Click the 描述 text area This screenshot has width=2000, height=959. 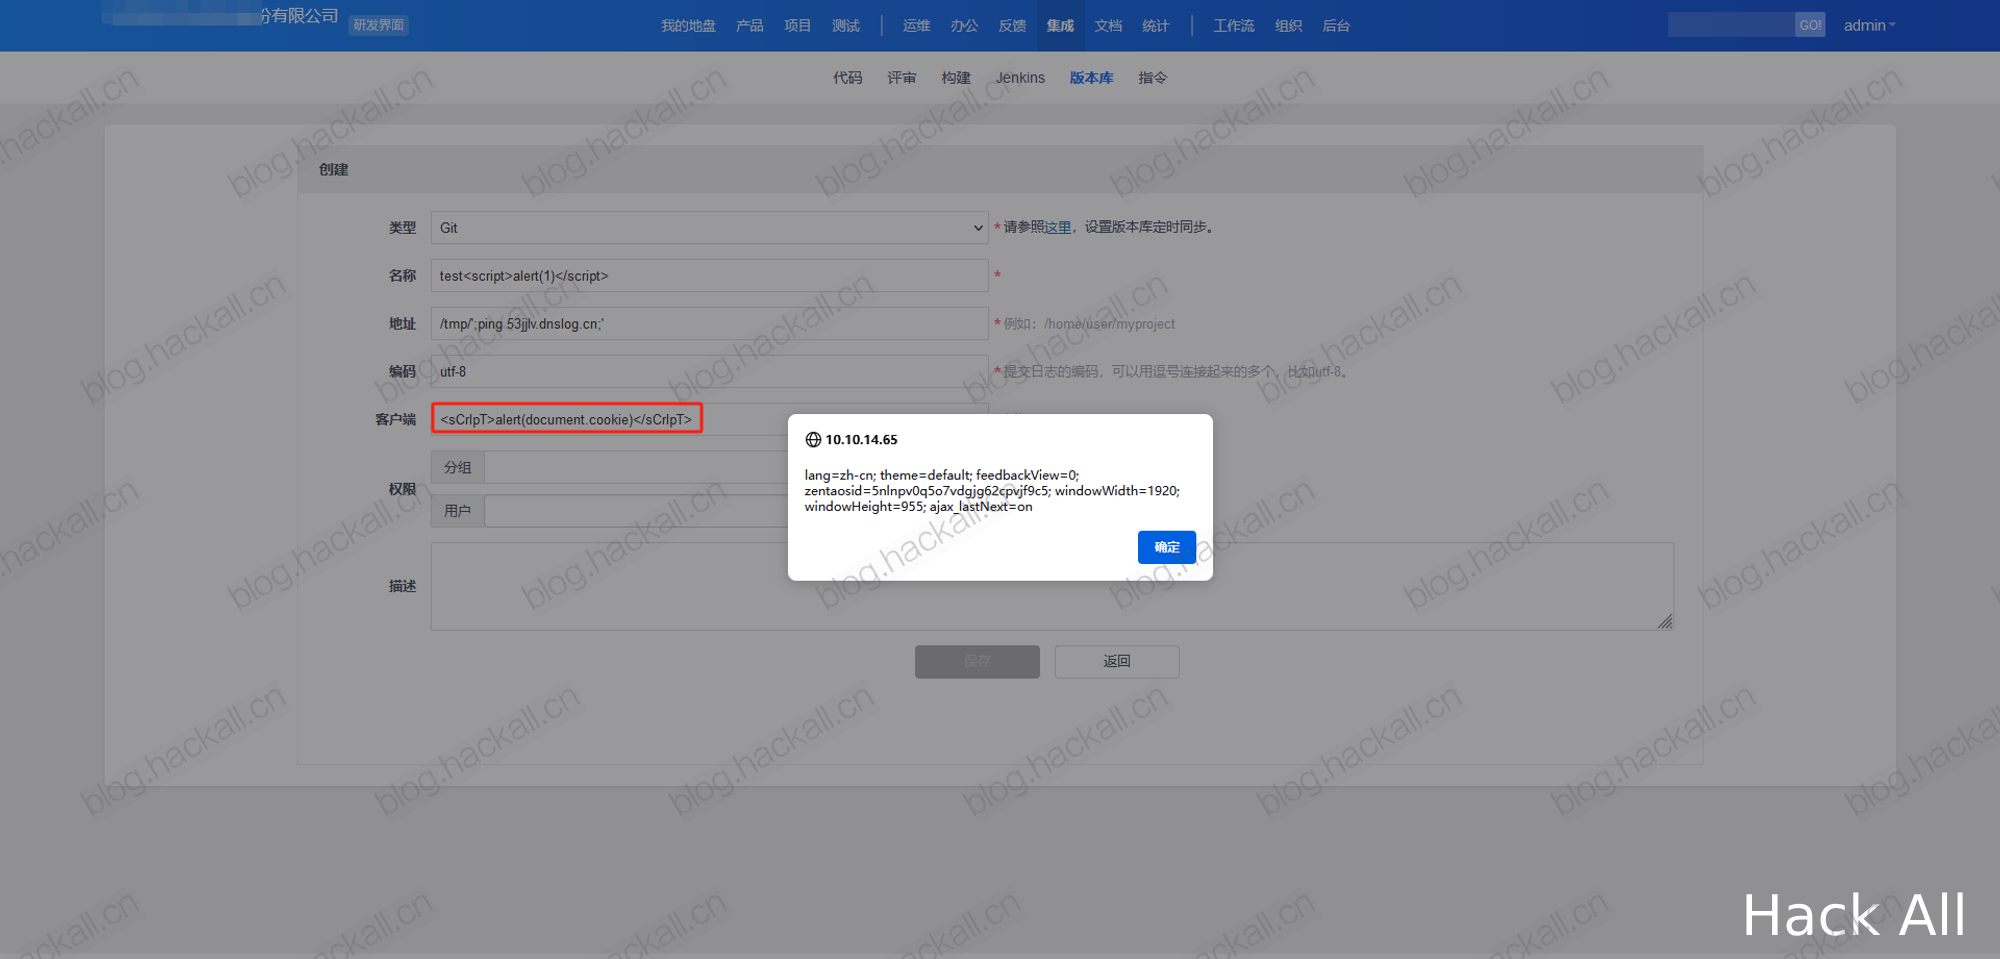tap(1052, 586)
